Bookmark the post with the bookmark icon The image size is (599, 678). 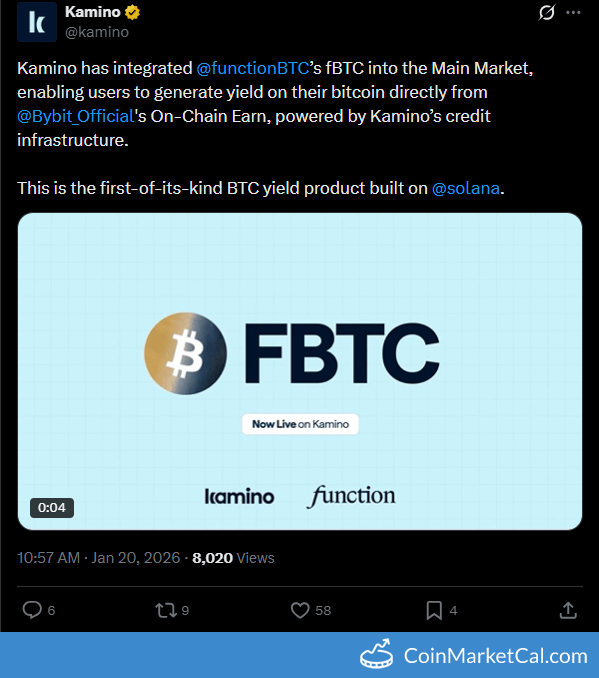pos(434,610)
